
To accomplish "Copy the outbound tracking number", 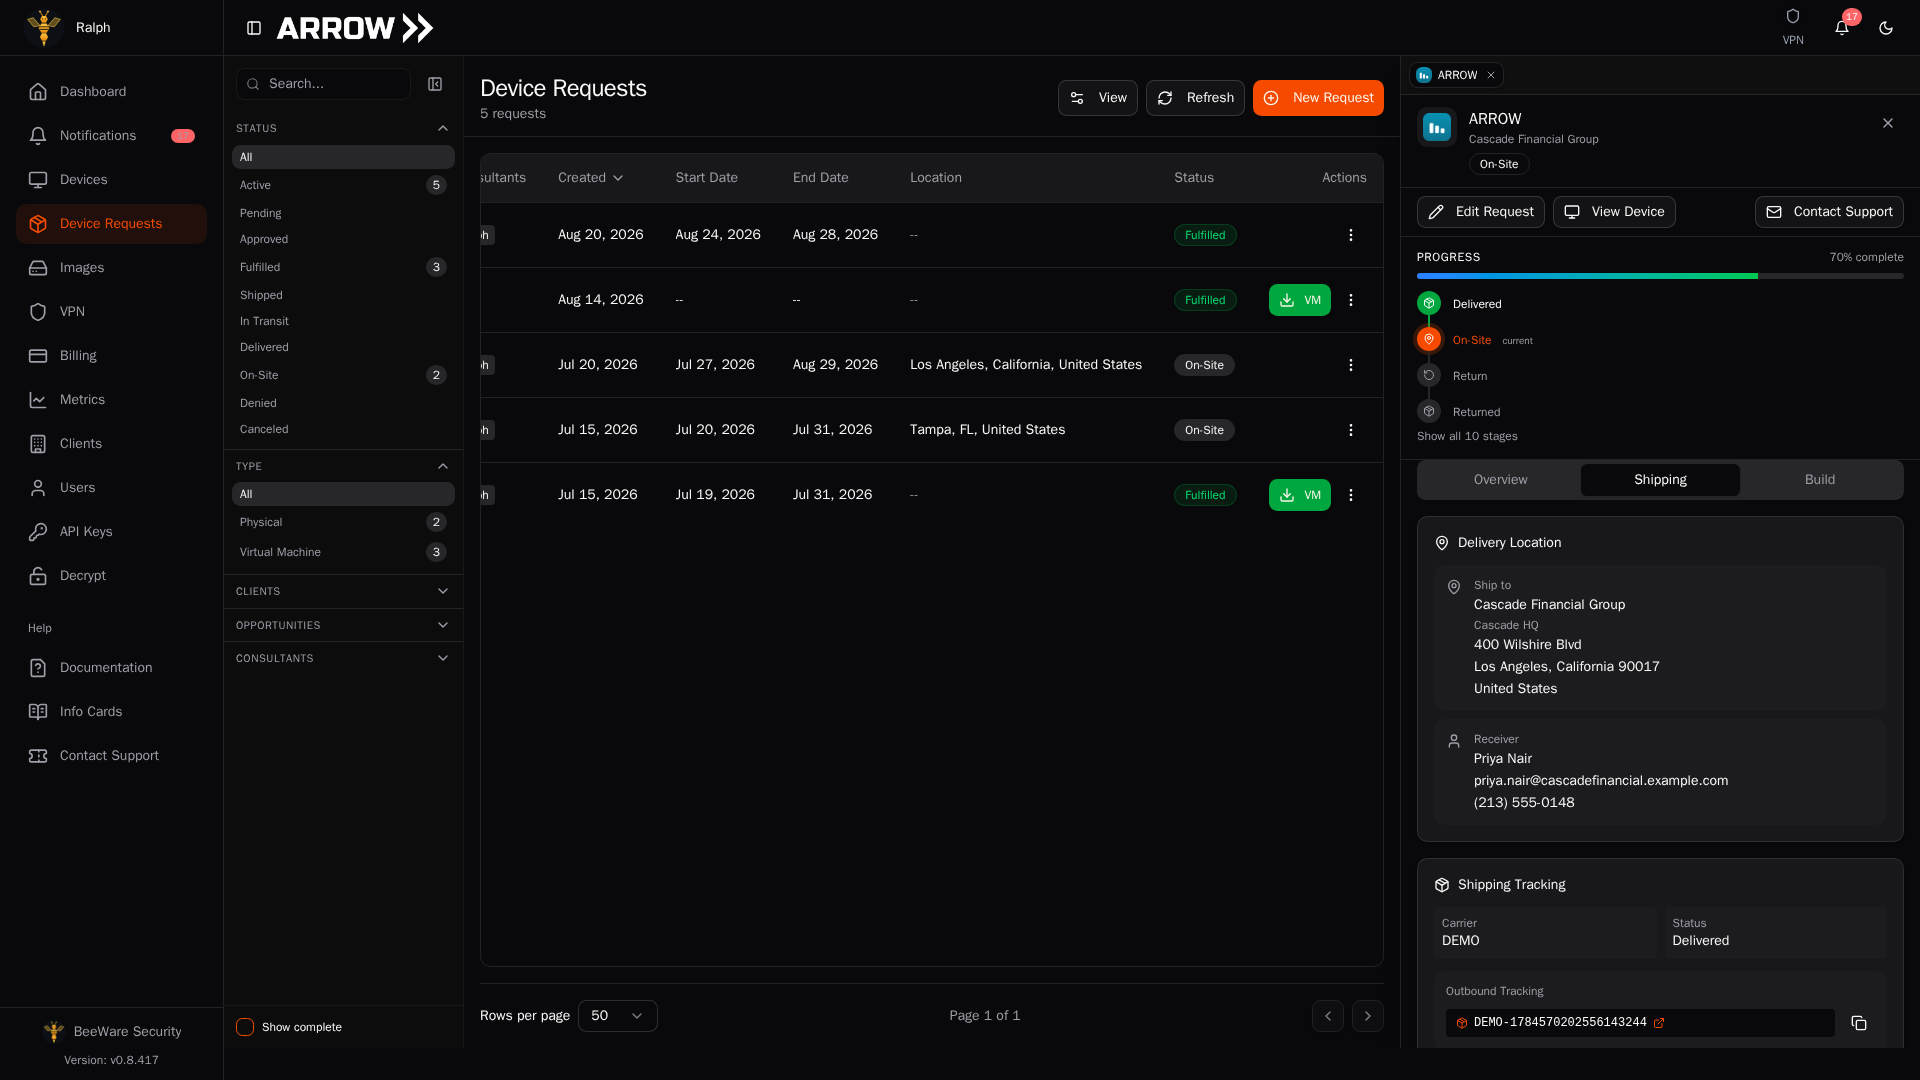I will [x=1858, y=1023].
